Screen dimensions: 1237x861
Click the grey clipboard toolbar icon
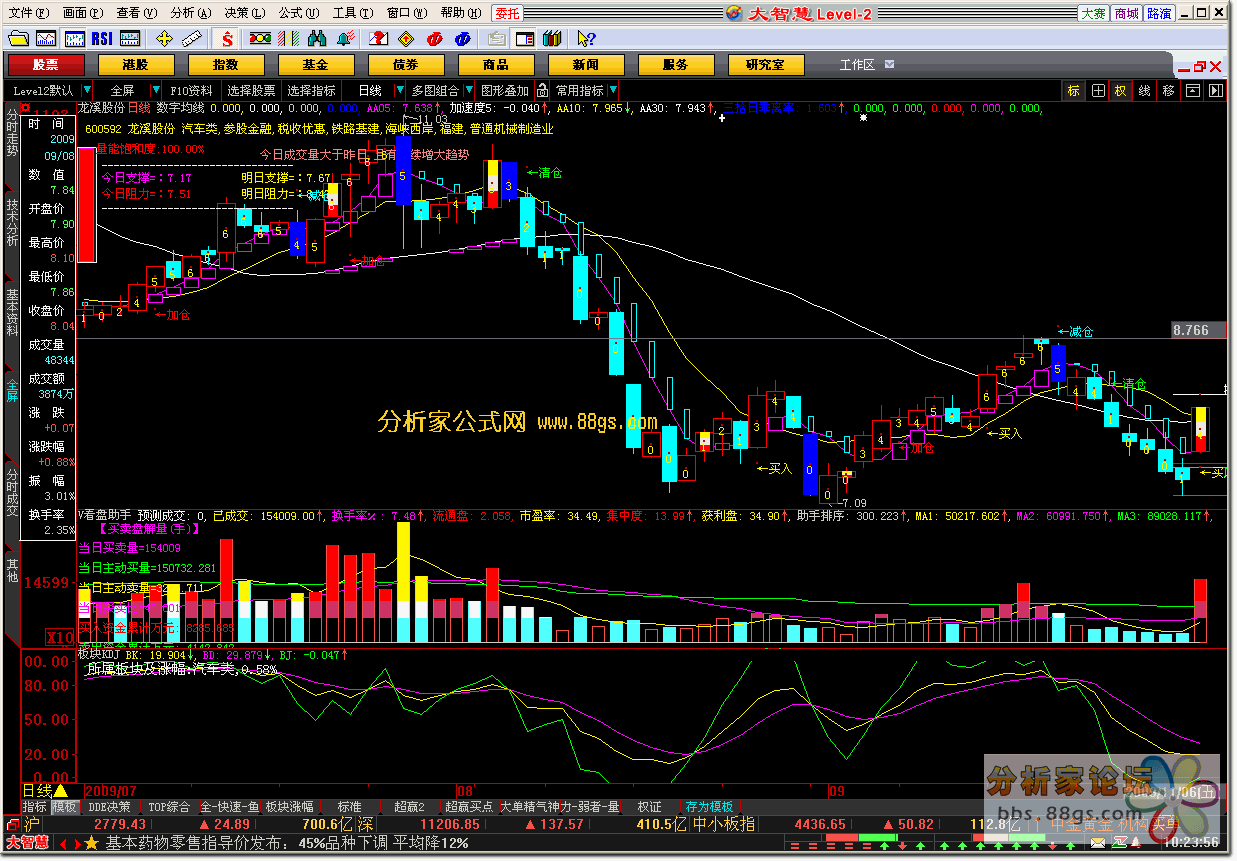(497, 39)
